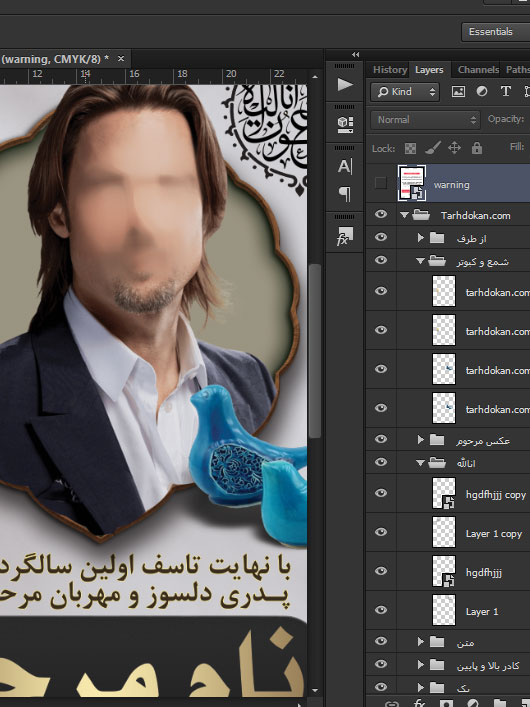Close the warning document tab
Image resolution: width=530 pixels, height=707 pixels.
(x=121, y=59)
